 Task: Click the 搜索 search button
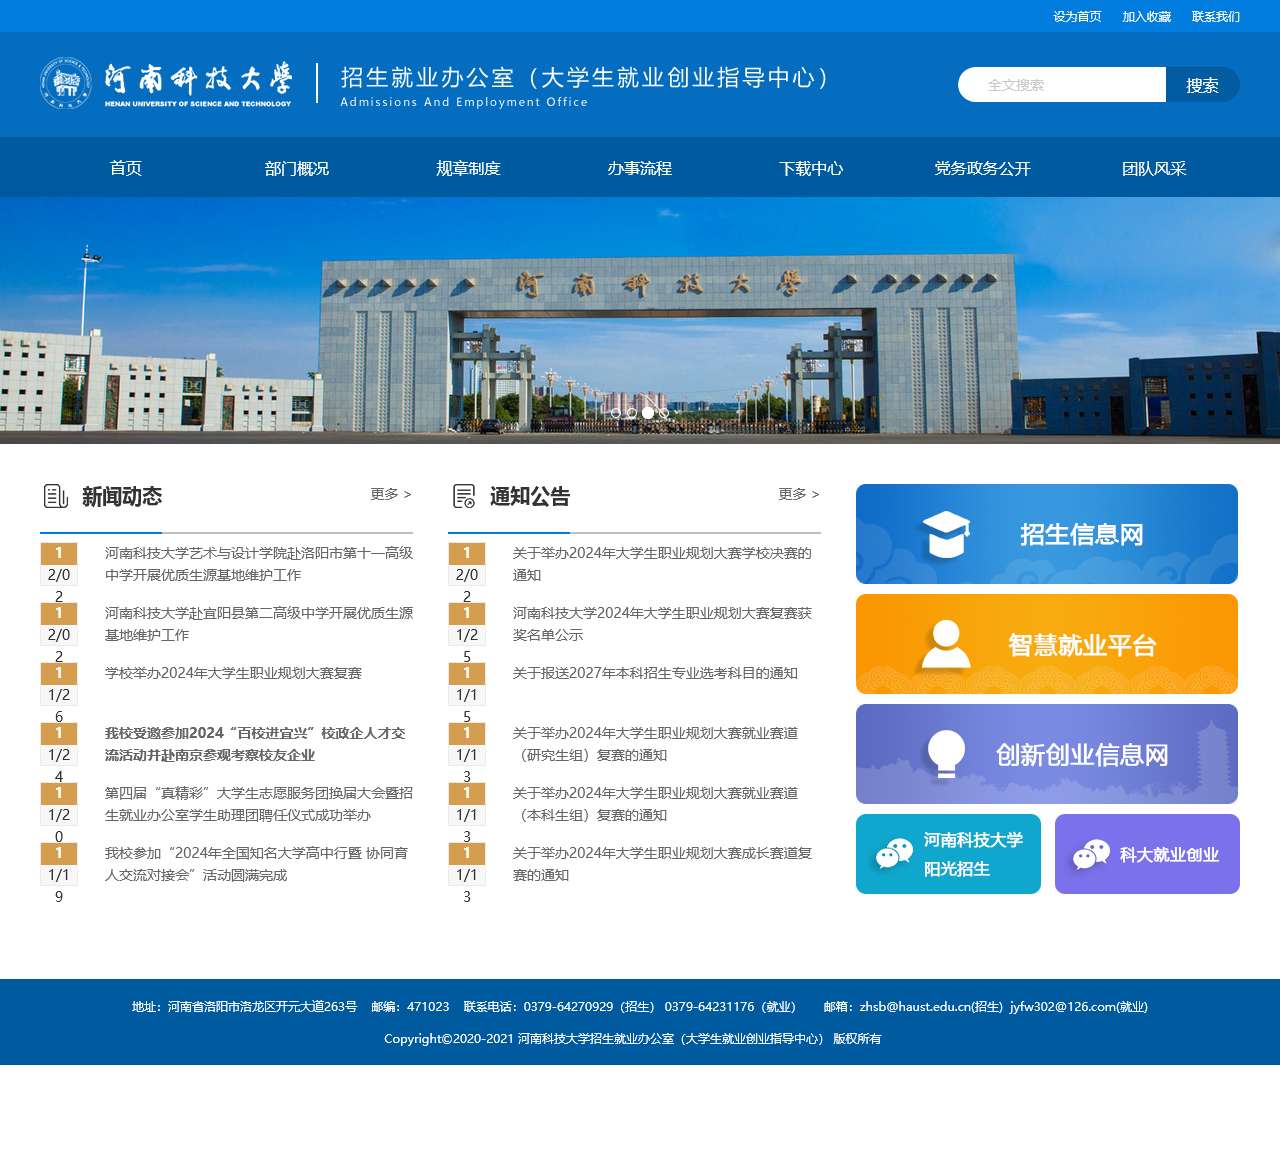click(x=1202, y=84)
